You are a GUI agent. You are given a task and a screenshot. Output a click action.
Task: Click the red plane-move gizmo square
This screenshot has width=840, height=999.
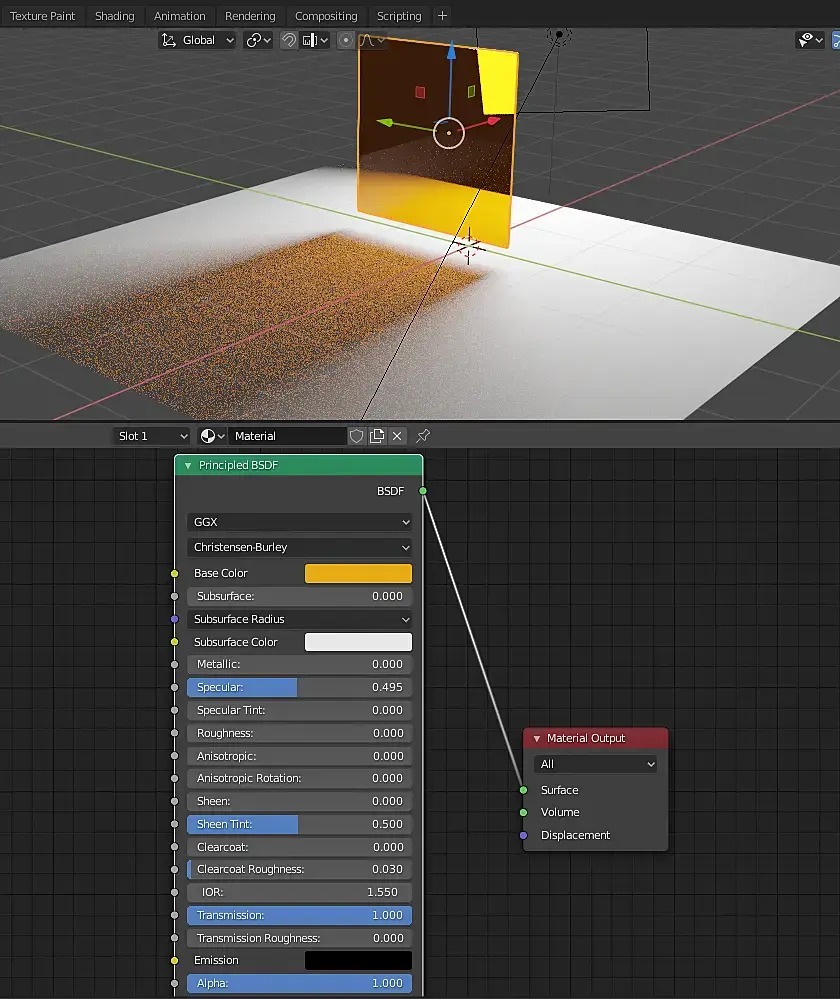(x=420, y=92)
